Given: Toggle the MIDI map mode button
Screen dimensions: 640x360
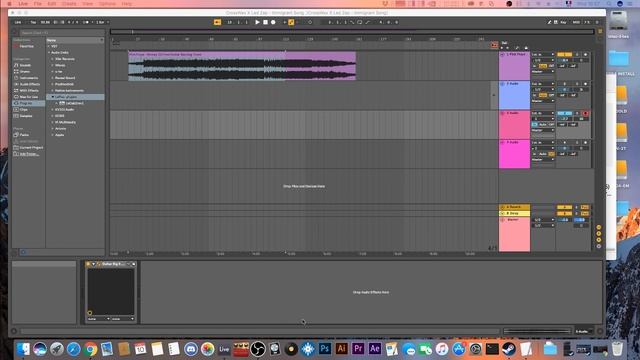Looking at the screenshot, I should coord(576,22).
